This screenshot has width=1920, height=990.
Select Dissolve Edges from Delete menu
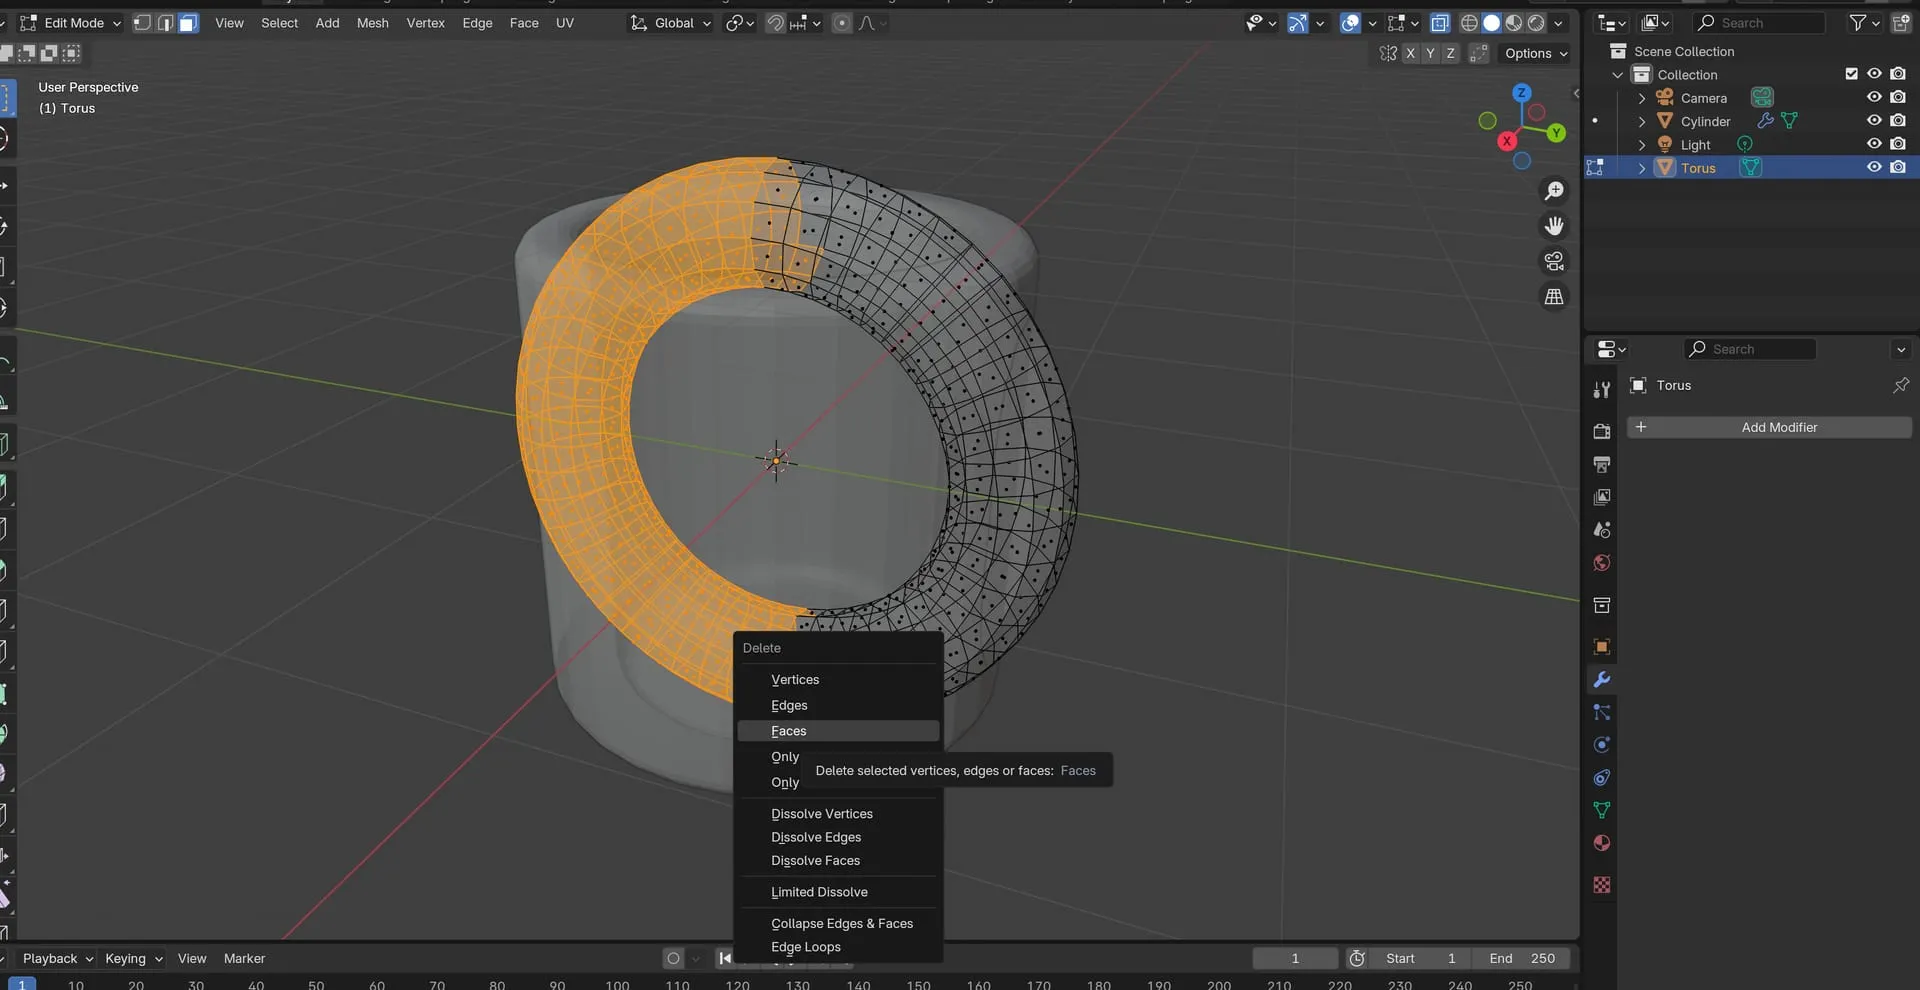[x=816, y=837]
